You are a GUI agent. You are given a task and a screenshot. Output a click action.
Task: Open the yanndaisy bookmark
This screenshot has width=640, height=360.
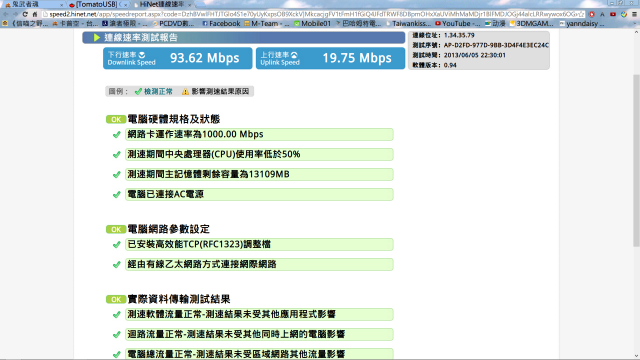582,24
